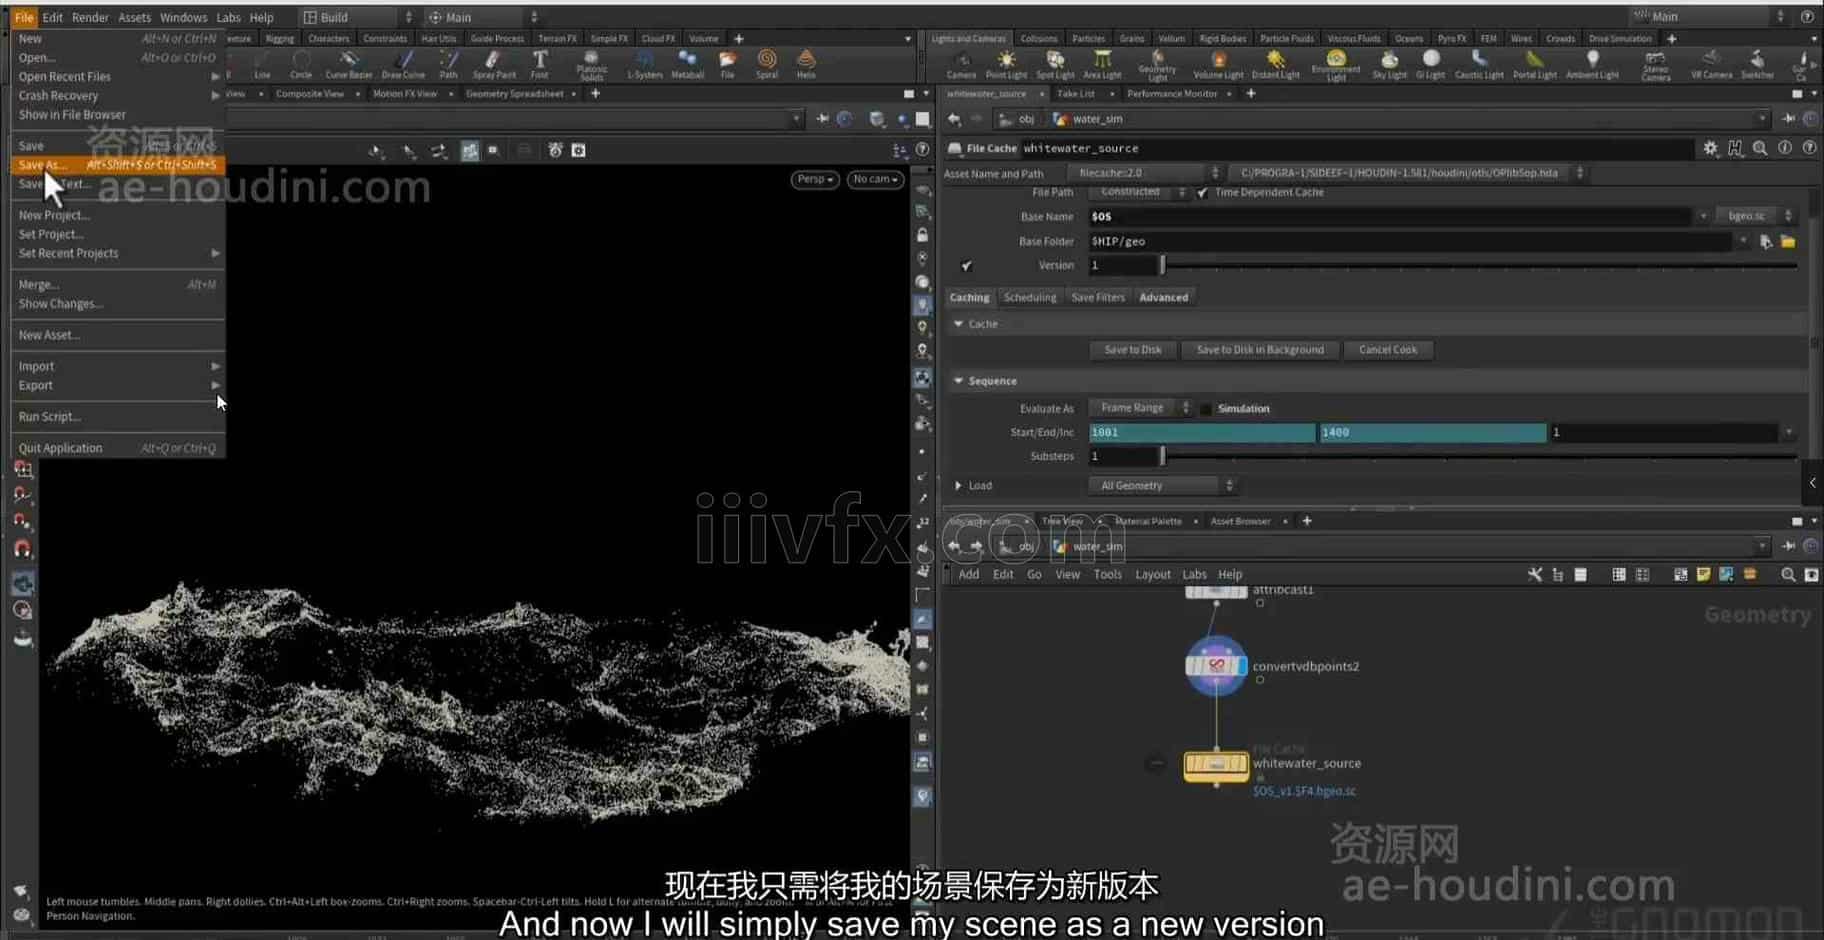This screenshot has height=940, width=1824.
Task: Switch to the Scheduling tab
Action: pyautogui.click(x=1029, y=297)
